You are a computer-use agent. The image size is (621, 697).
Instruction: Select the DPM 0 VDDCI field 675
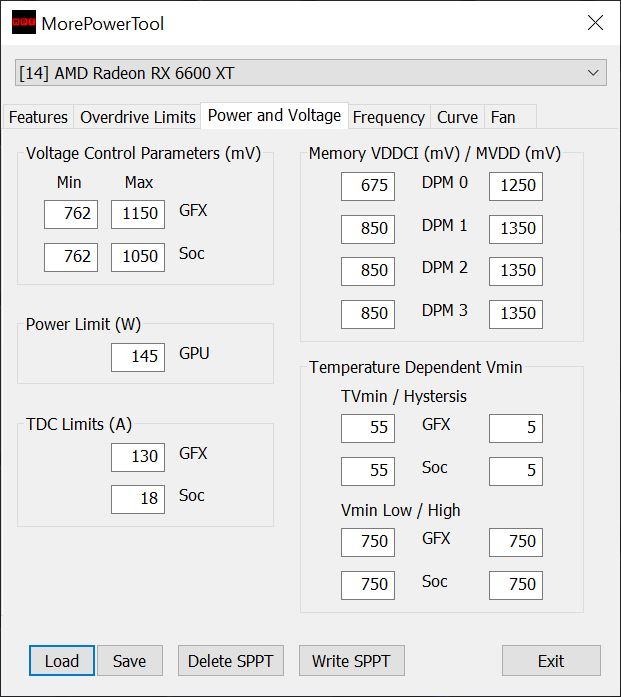tap(368, 186)
